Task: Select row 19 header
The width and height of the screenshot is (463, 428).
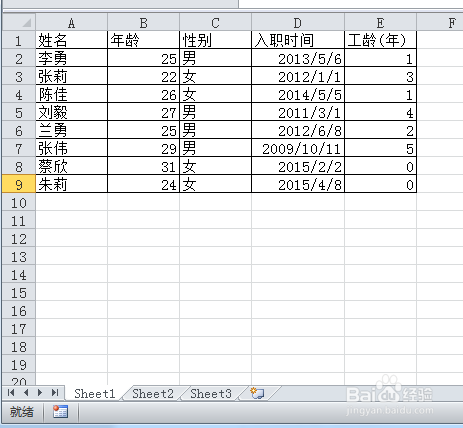Action: (19, 364)
